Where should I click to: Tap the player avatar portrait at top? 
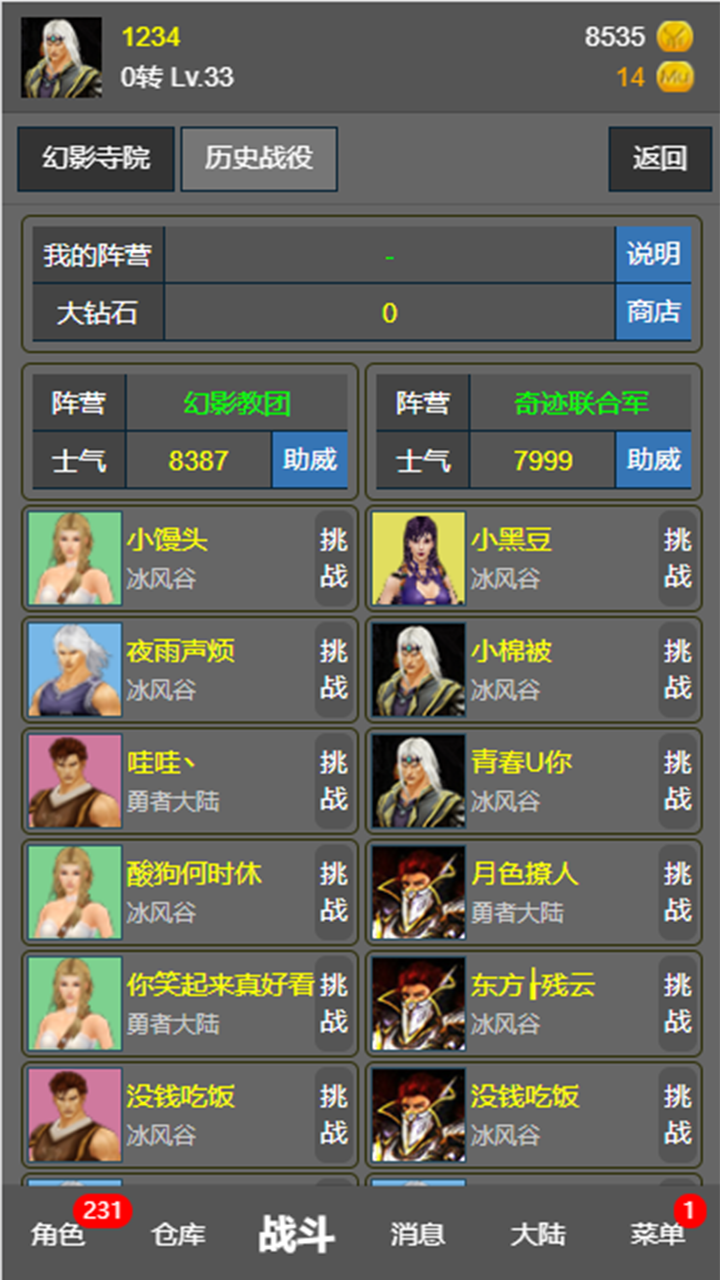(x=62, y=58)
